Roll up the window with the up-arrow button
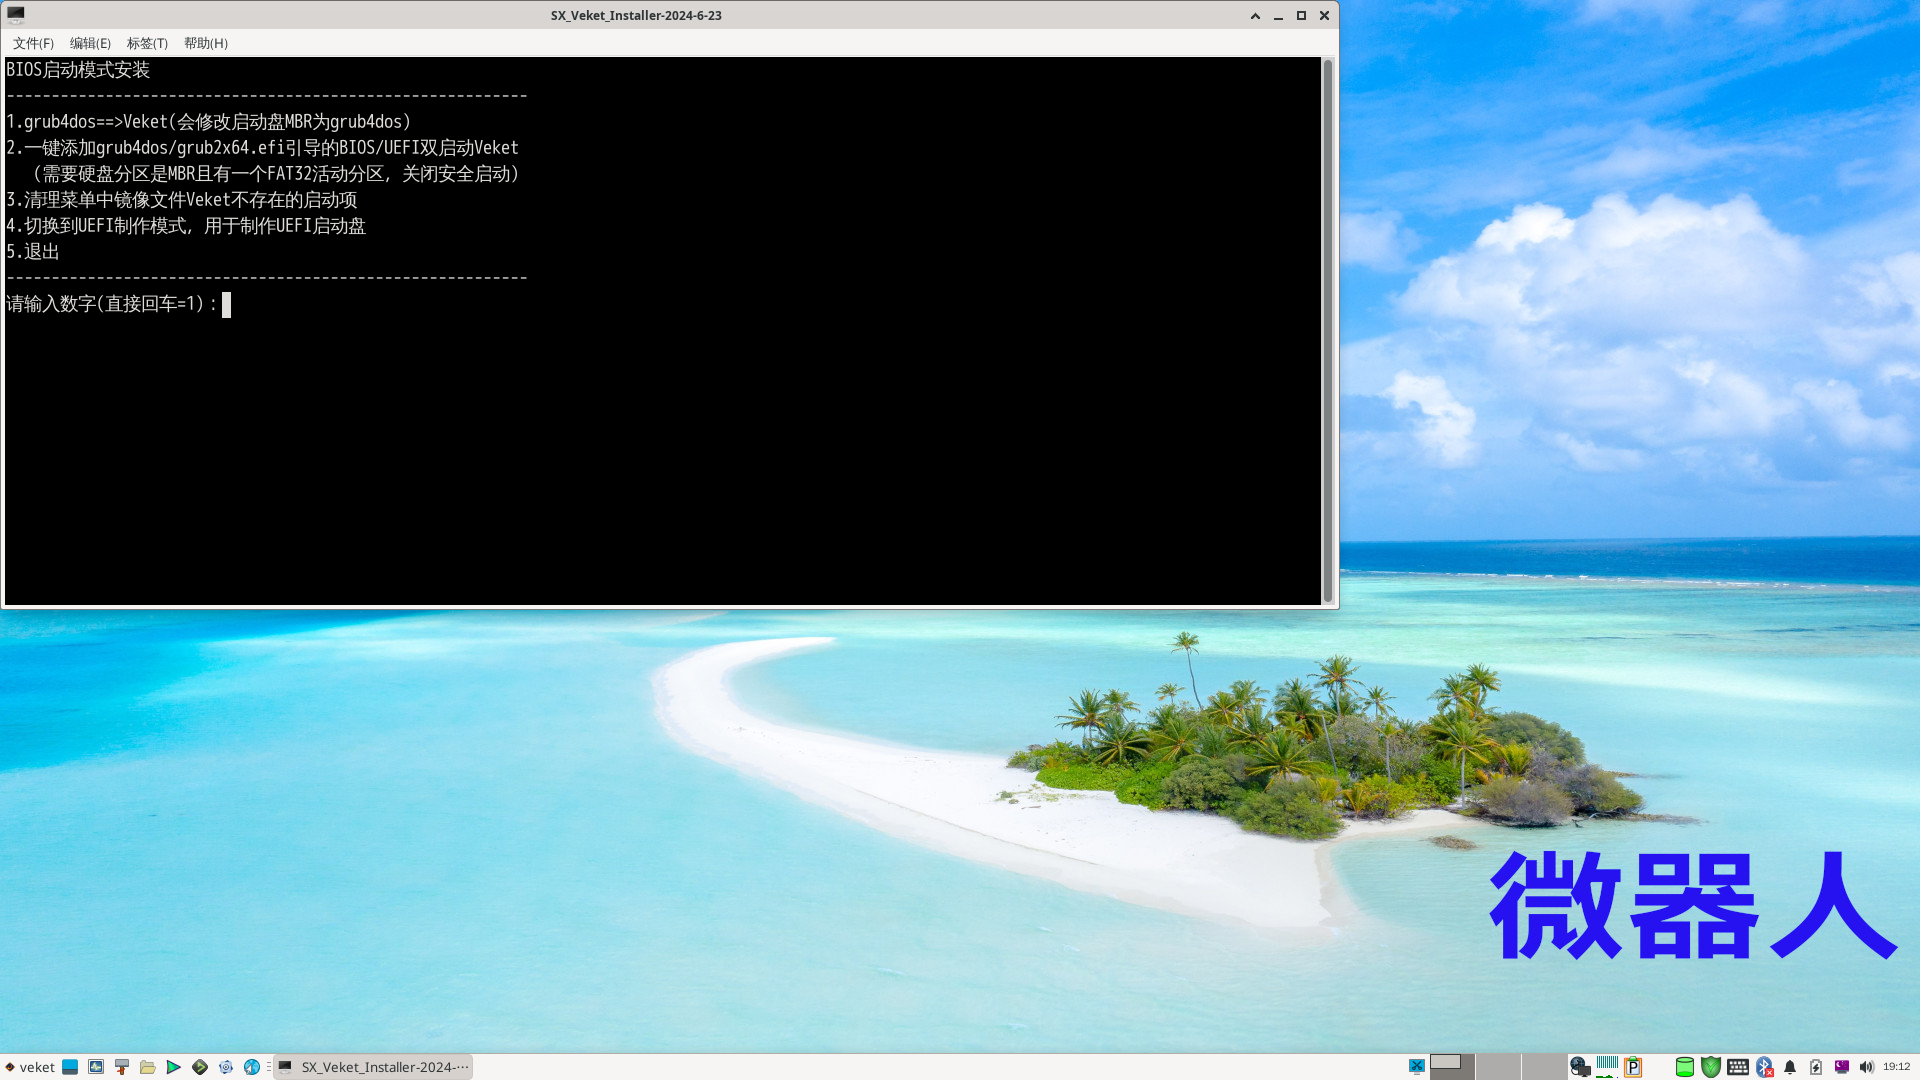This screenshot has height=1080, width=1920. tap(1255, 15)
